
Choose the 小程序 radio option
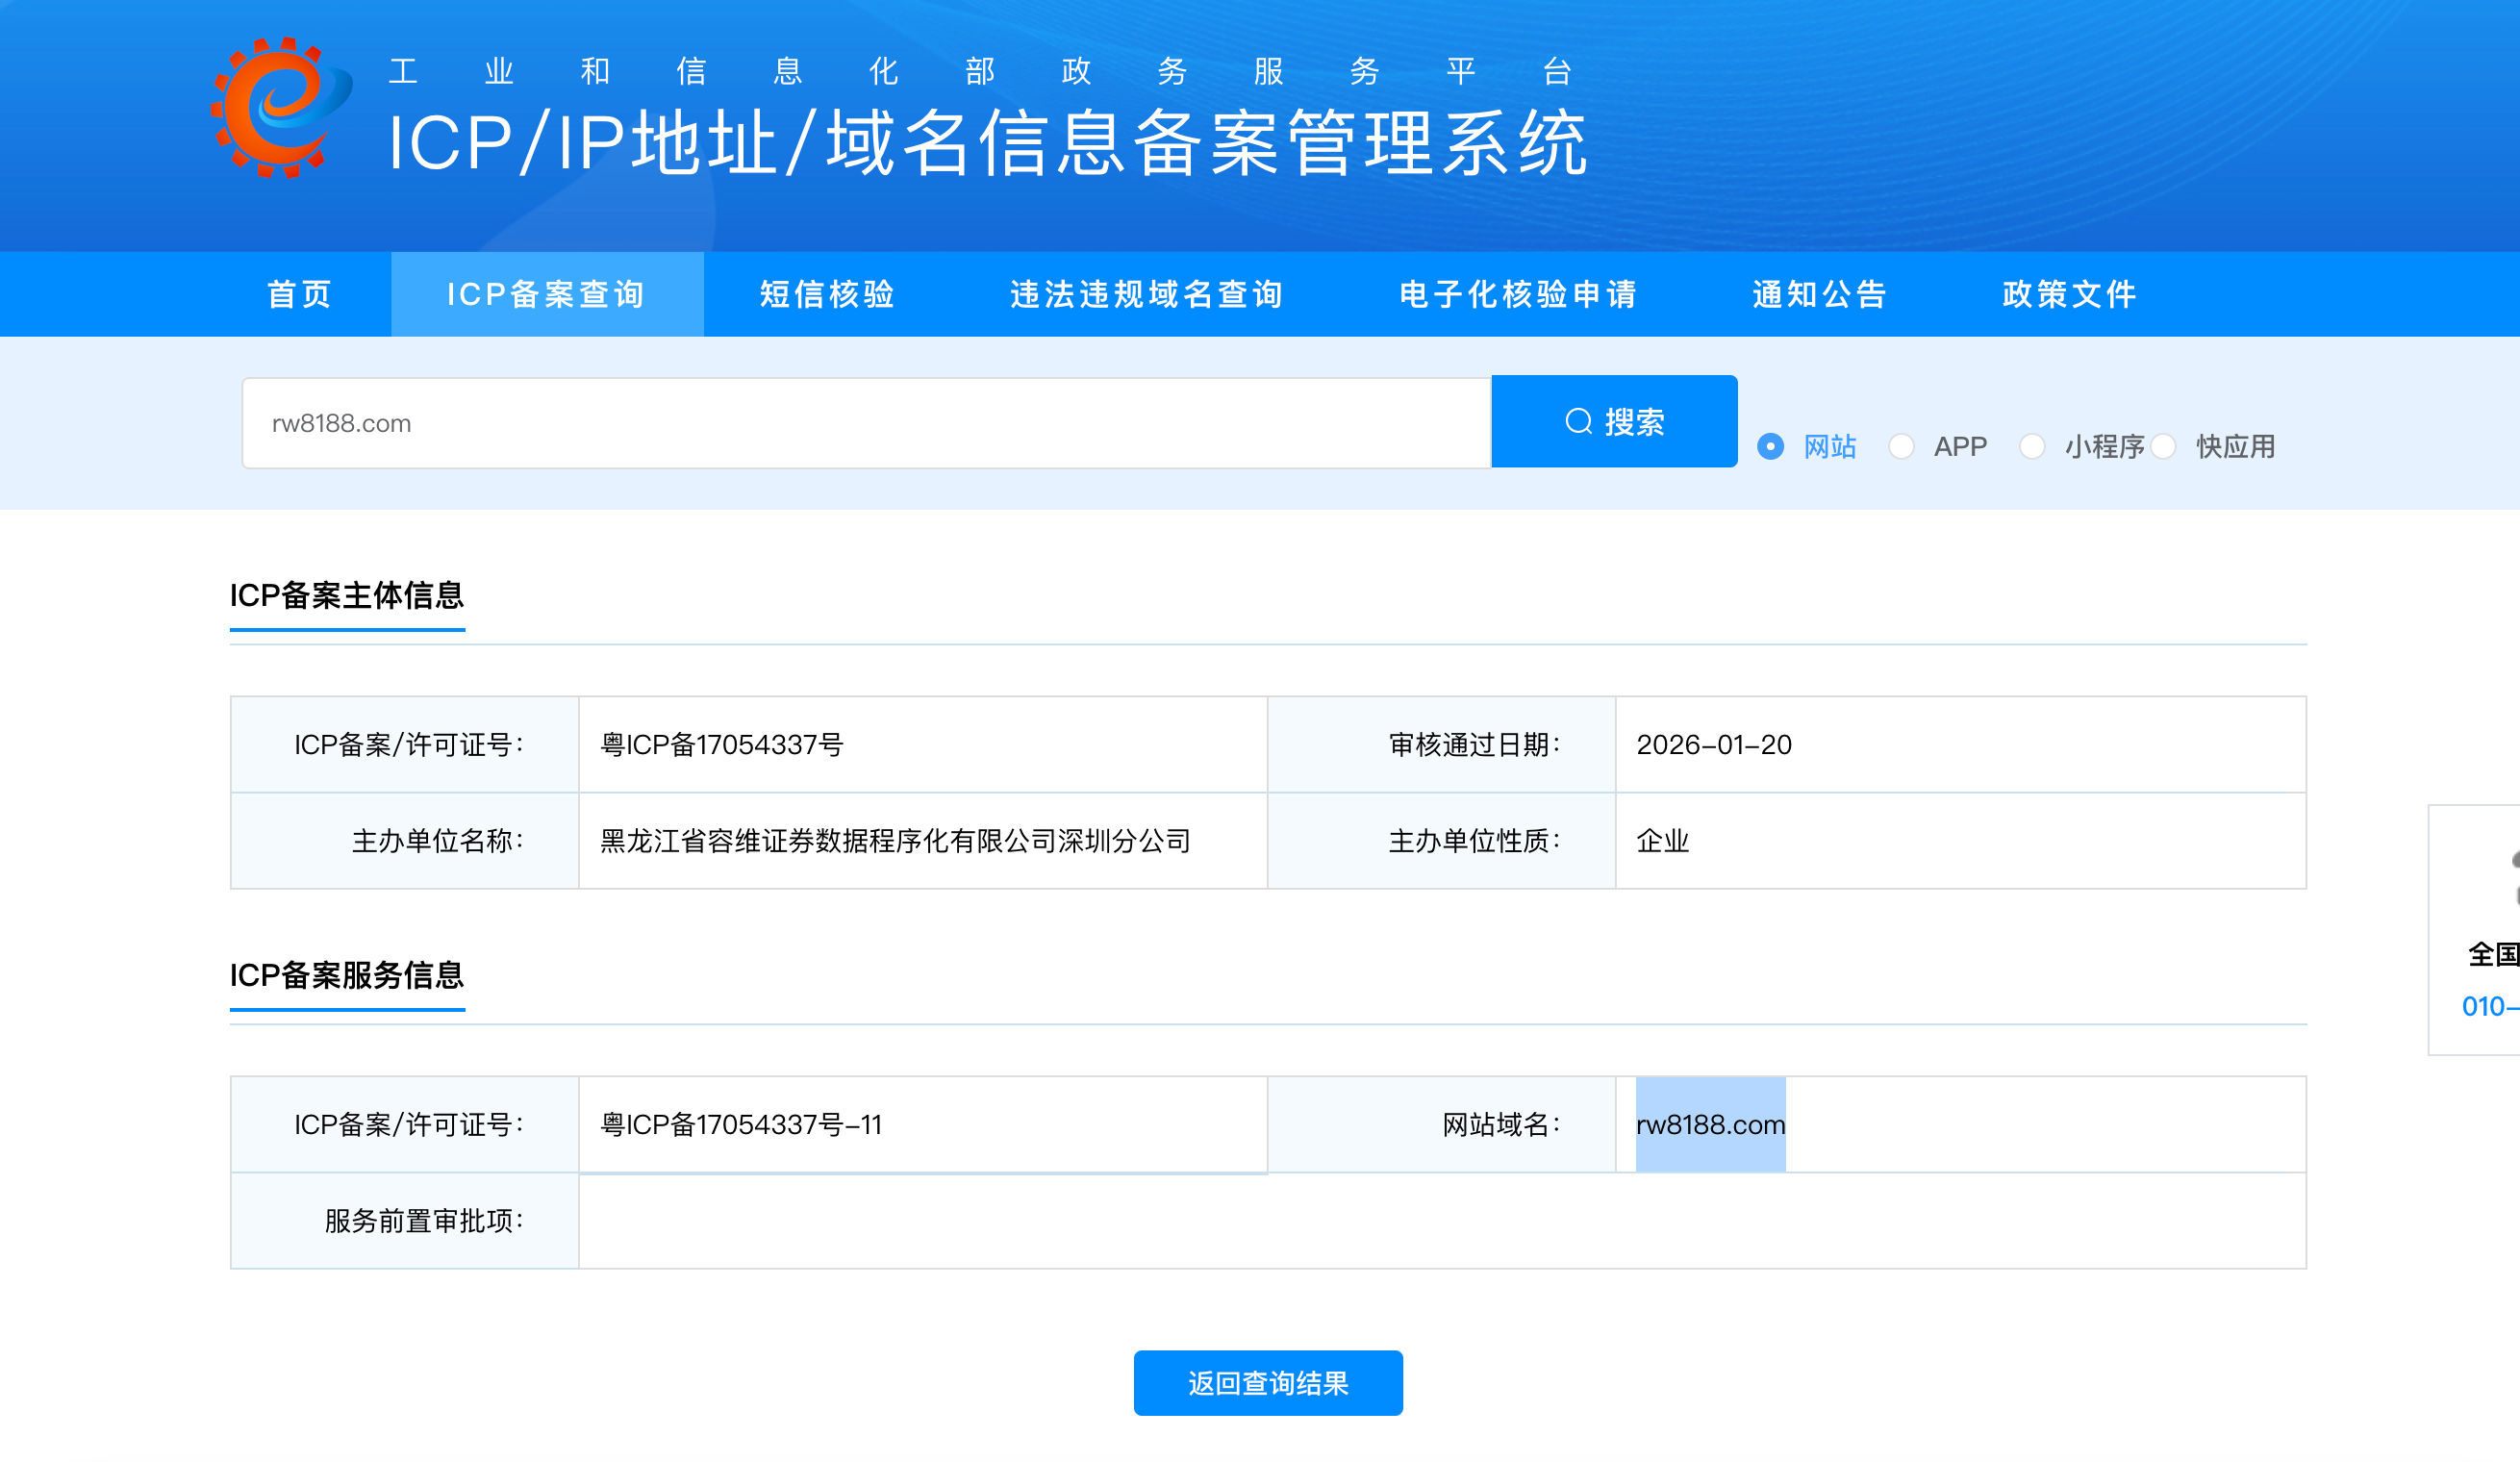[x=2032, y=447]
